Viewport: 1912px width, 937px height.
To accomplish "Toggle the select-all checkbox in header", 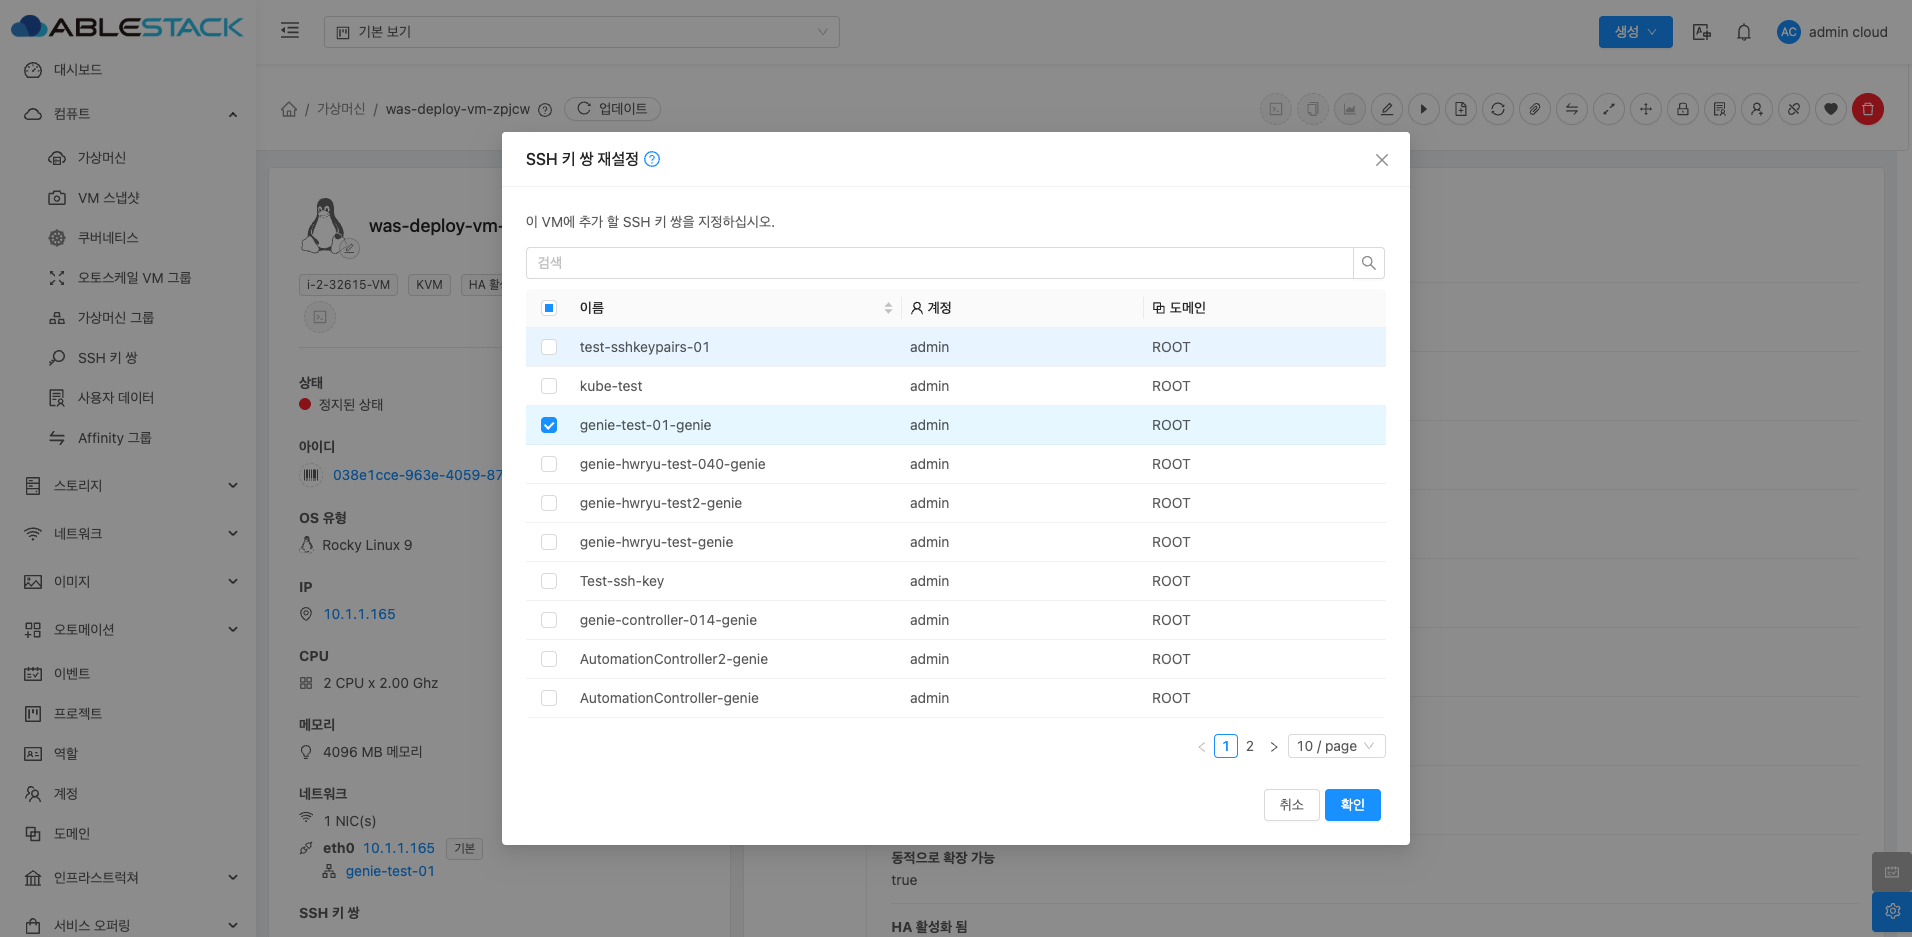I will [549, 308].
